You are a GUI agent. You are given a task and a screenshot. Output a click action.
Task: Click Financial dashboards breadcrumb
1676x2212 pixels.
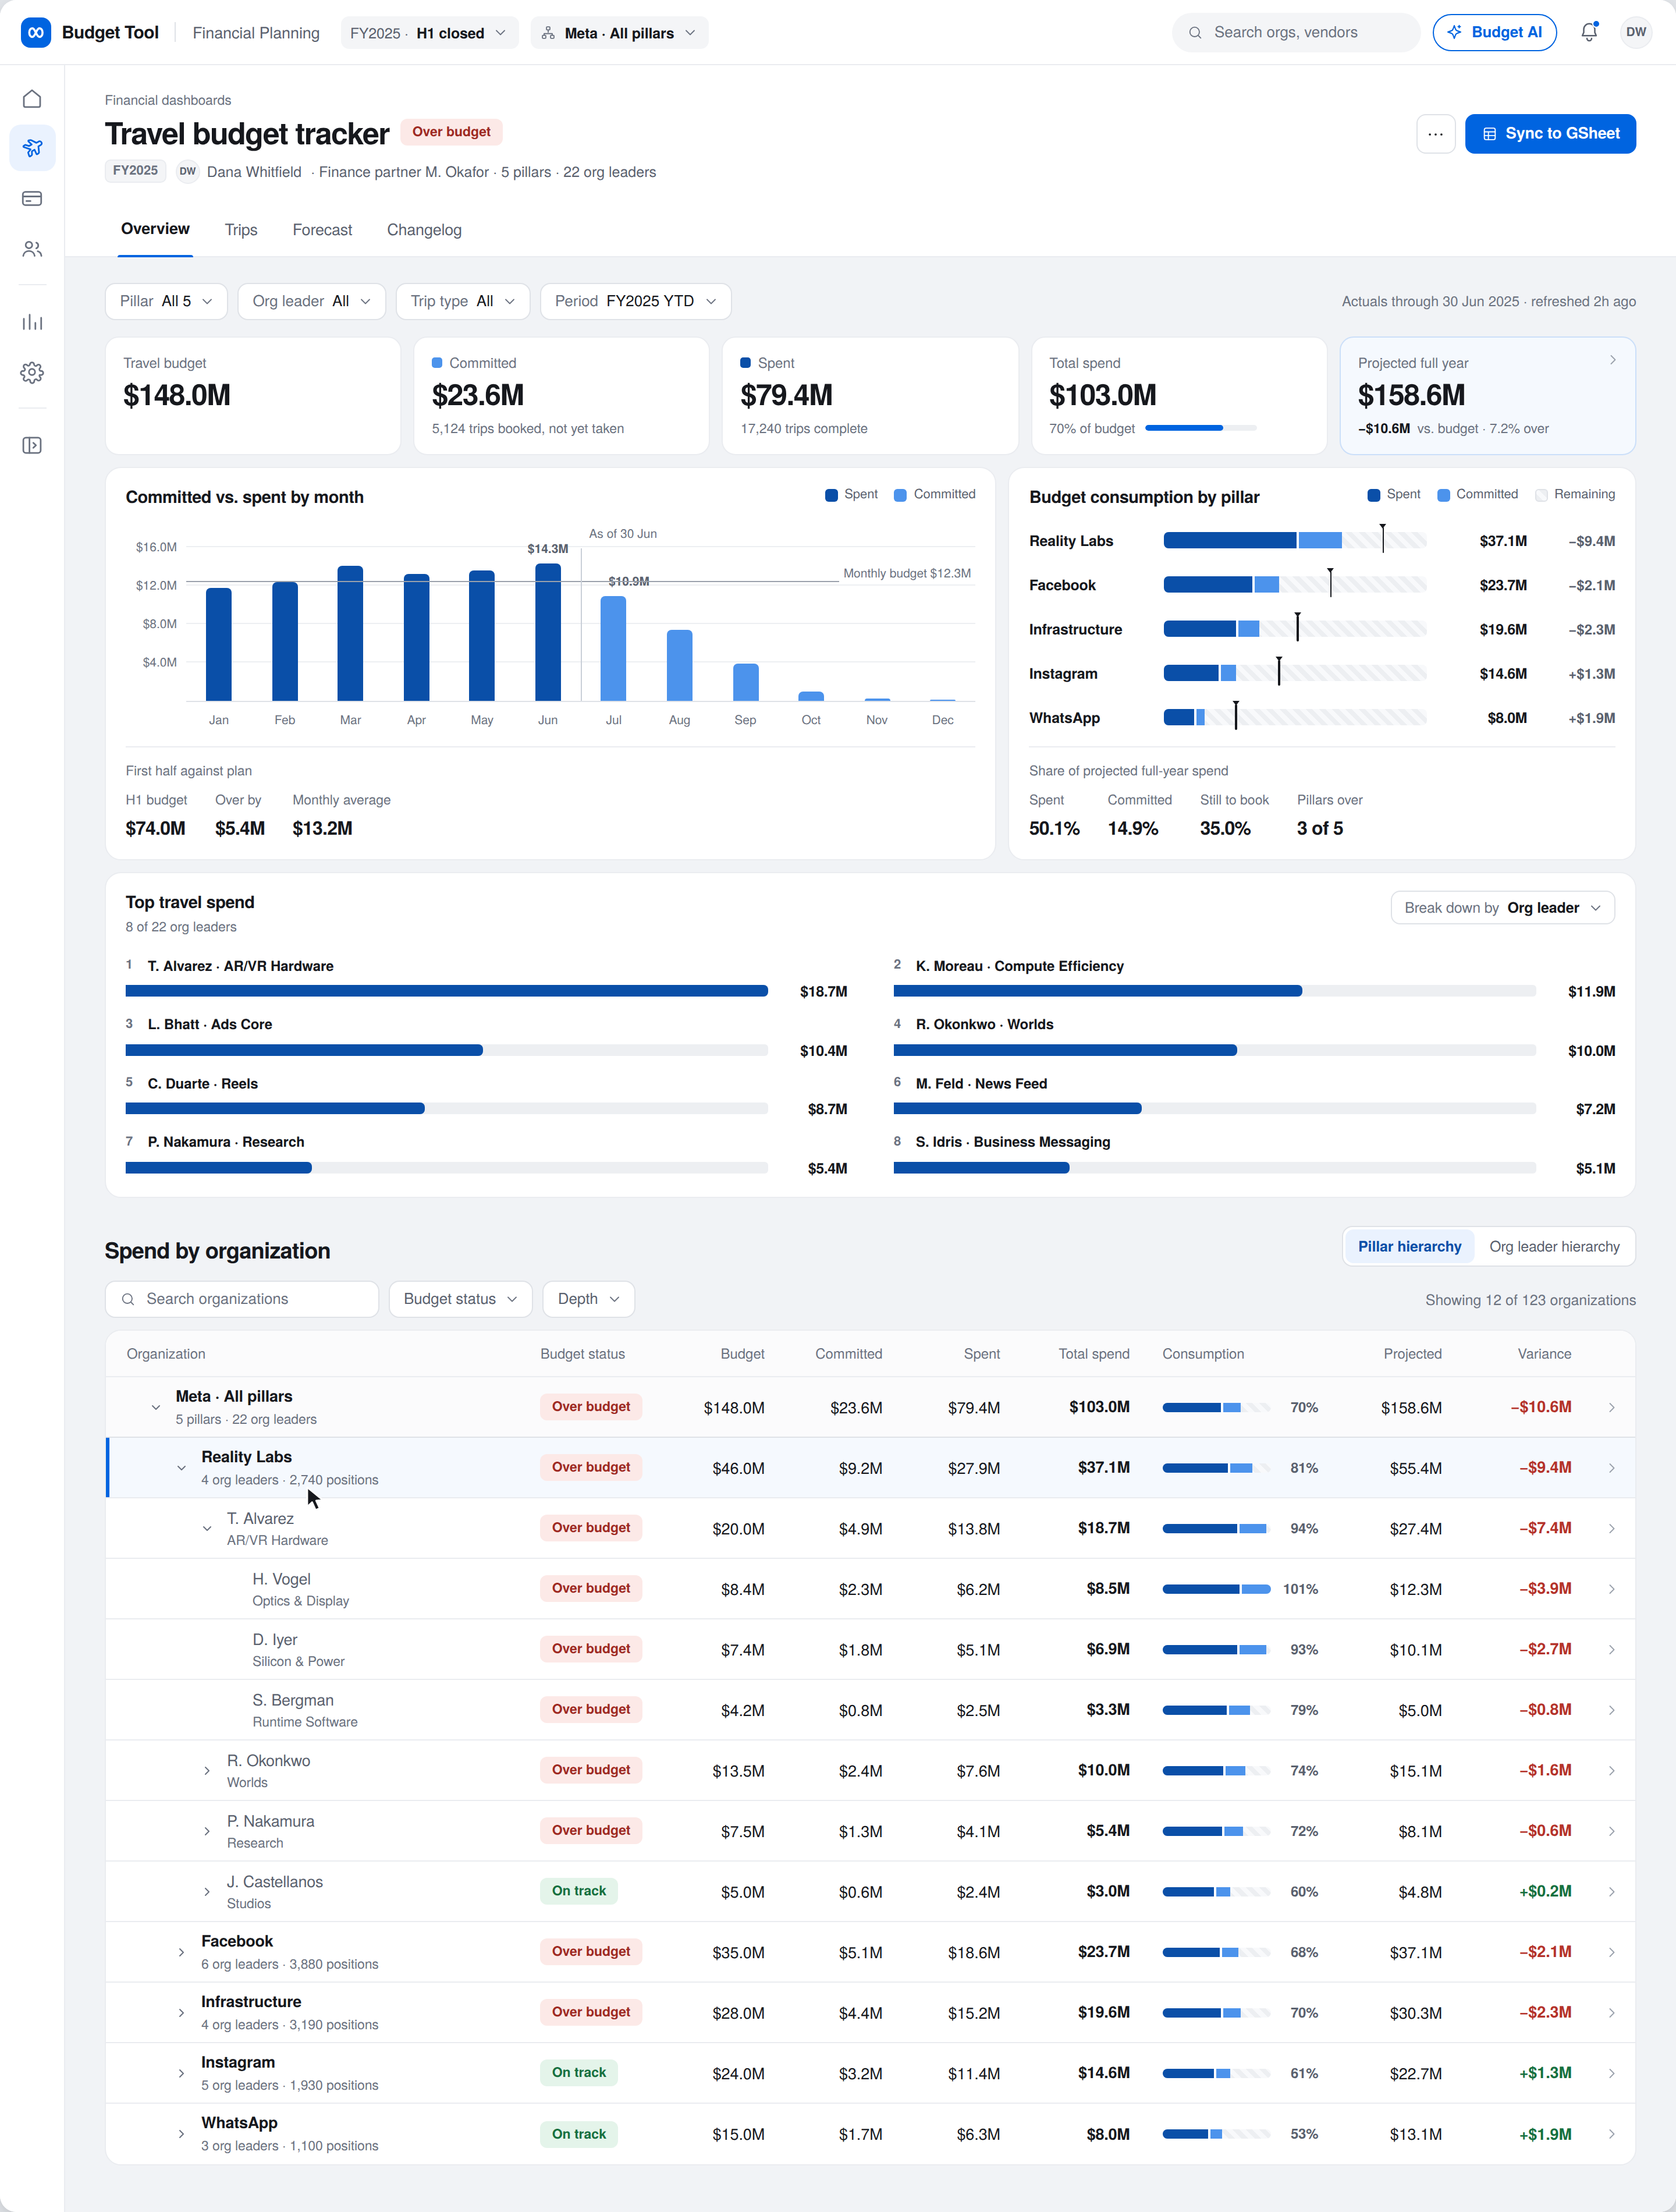(x=168, y=100)
